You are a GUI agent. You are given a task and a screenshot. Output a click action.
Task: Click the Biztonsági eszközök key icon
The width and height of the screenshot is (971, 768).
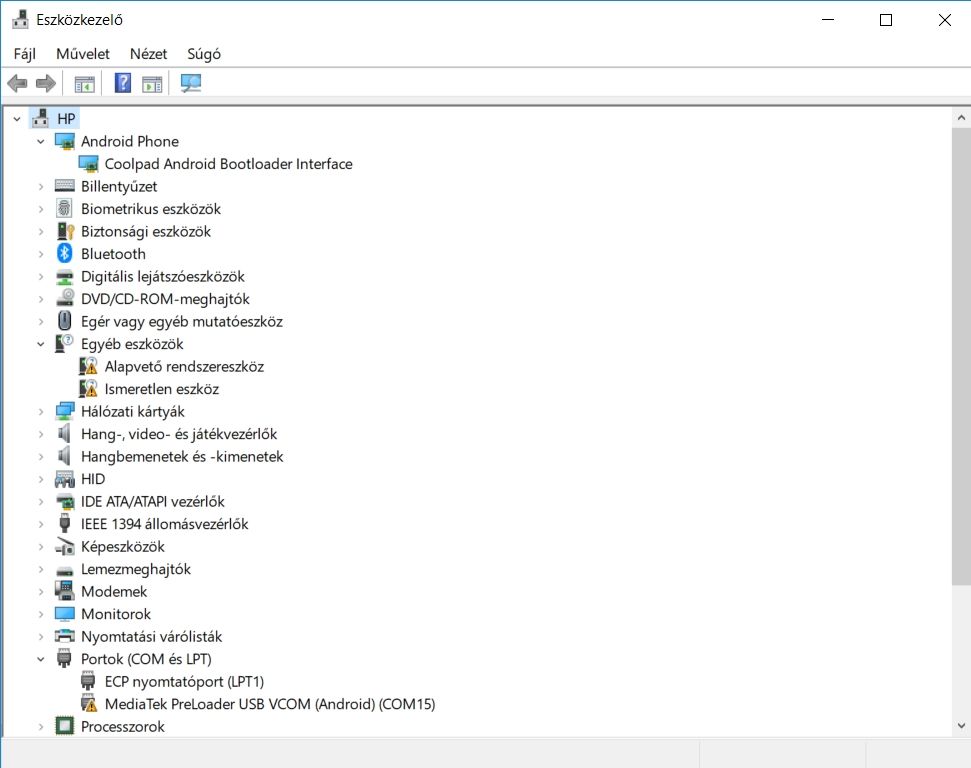[65, 231]
